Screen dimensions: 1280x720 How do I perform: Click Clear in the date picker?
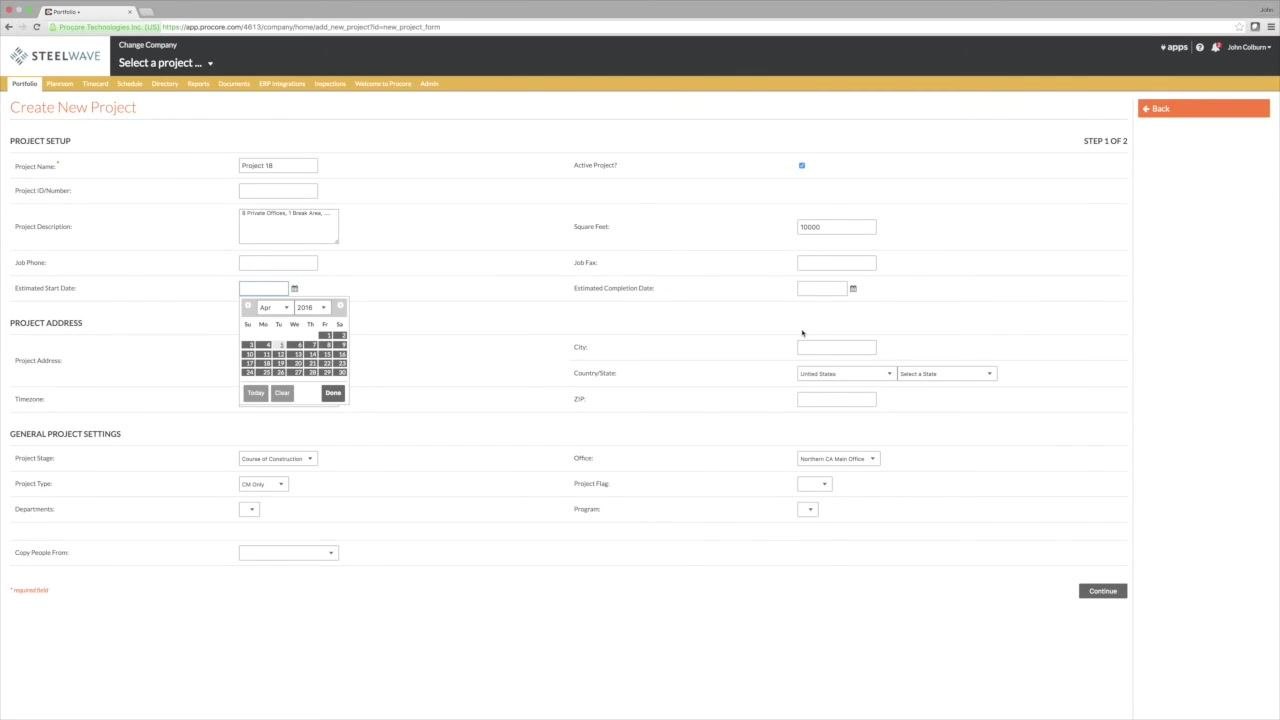(x=282, y=393)
